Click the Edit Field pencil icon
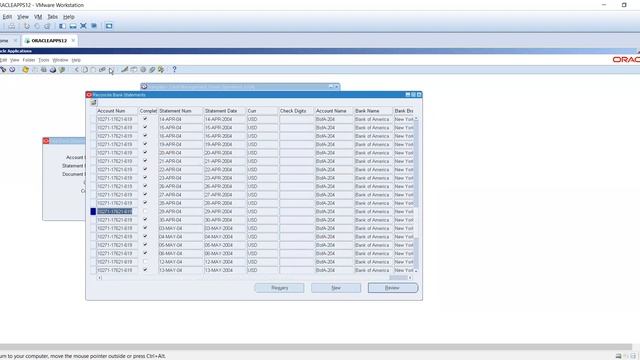640x360 pixels. [x=124, y=70]
